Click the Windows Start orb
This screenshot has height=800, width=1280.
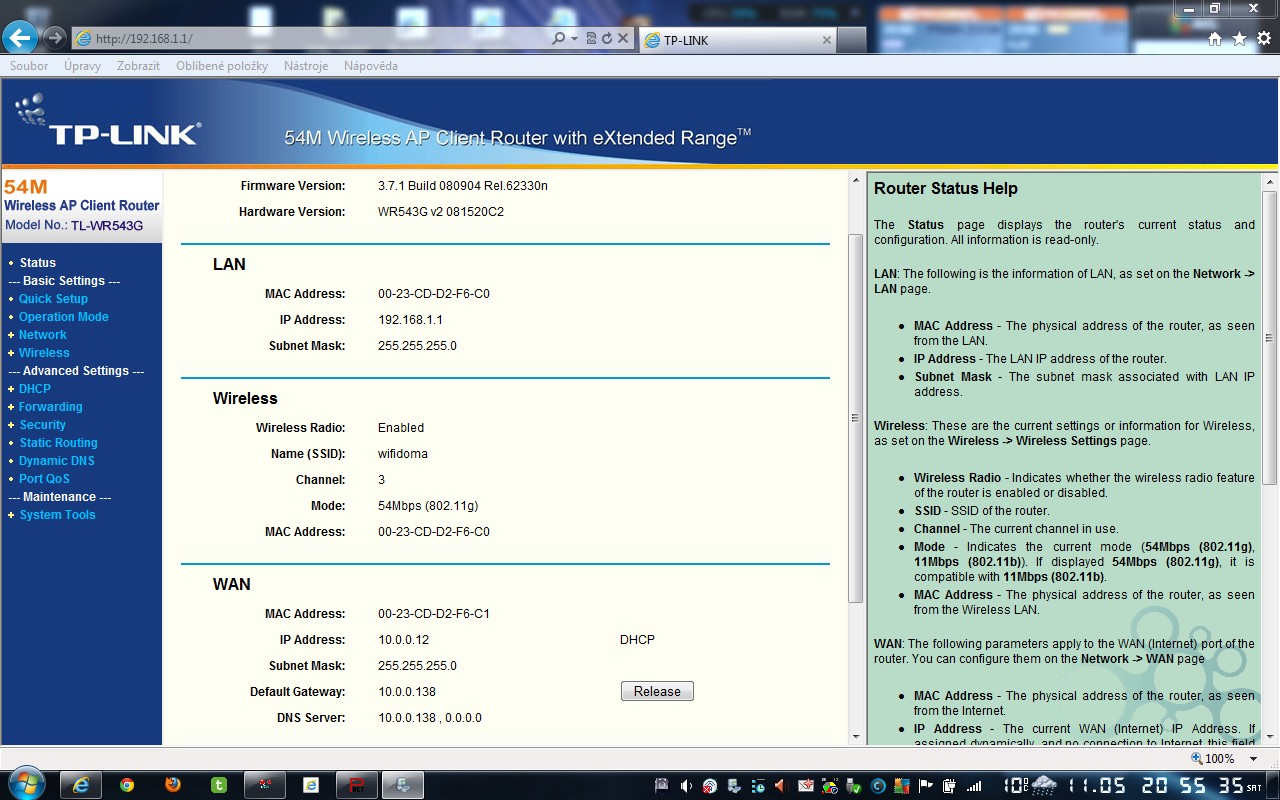click(25, 784)
